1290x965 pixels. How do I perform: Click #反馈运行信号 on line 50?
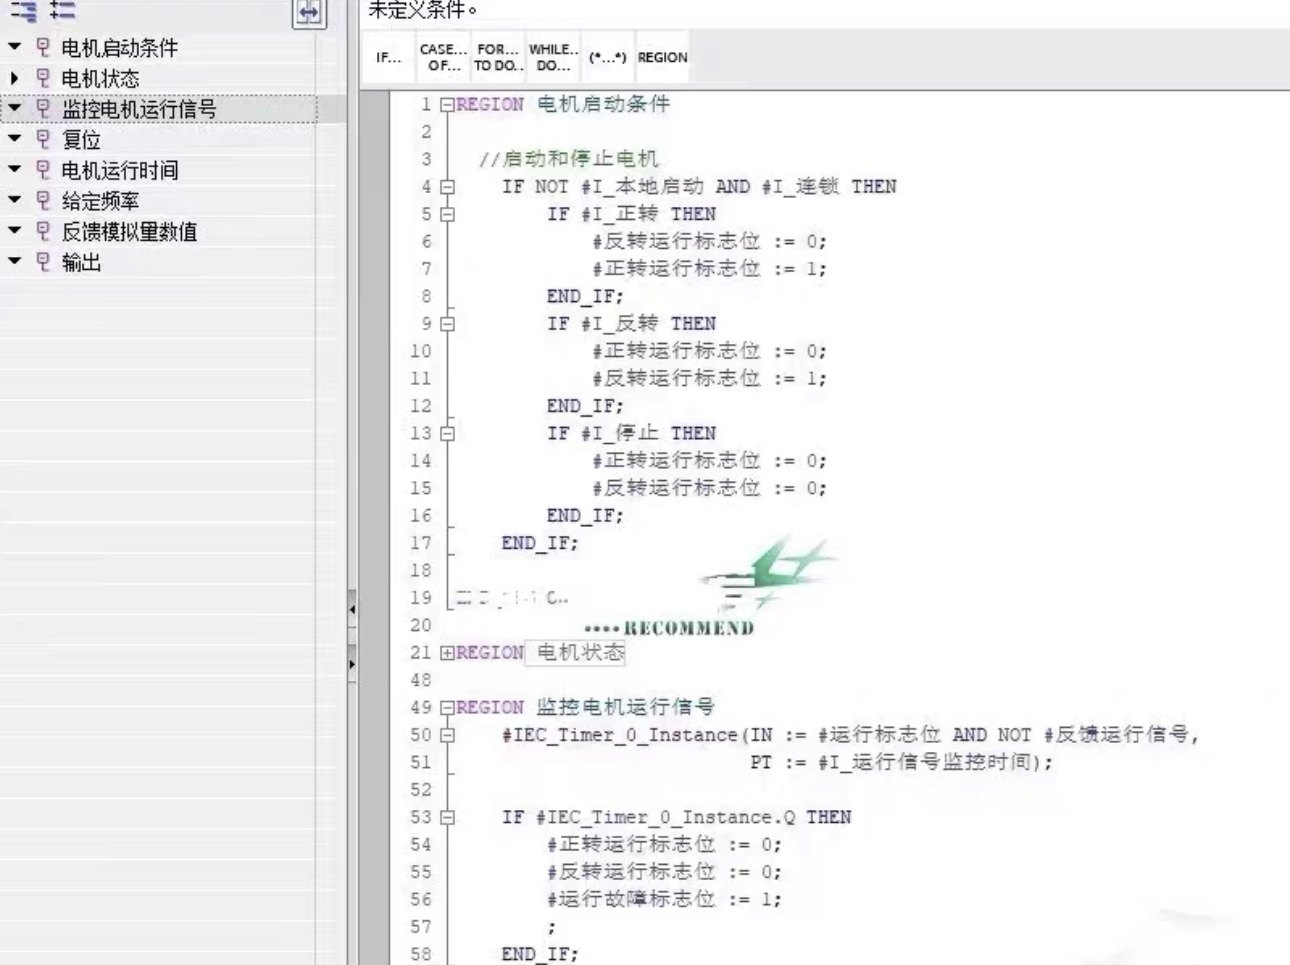[x=1117, y=735]
